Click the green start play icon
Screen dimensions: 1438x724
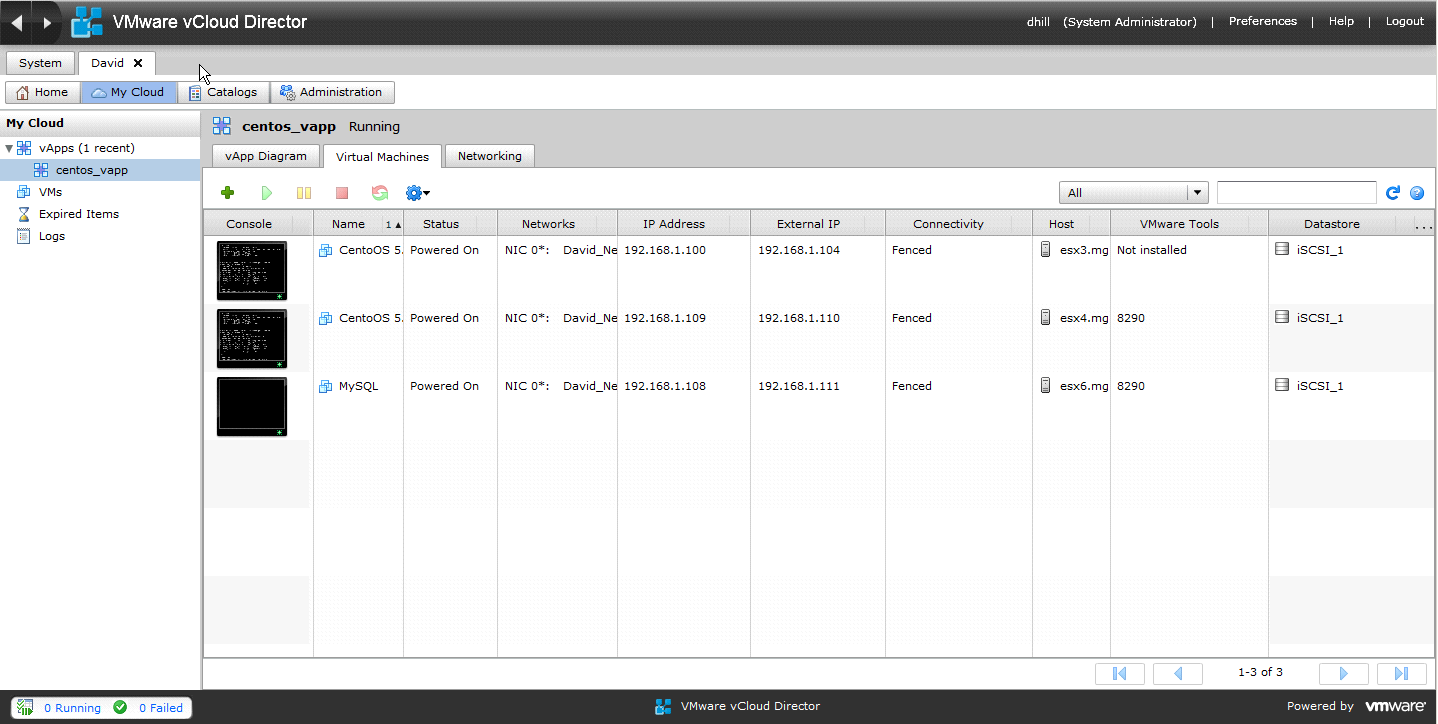point(266,193)
